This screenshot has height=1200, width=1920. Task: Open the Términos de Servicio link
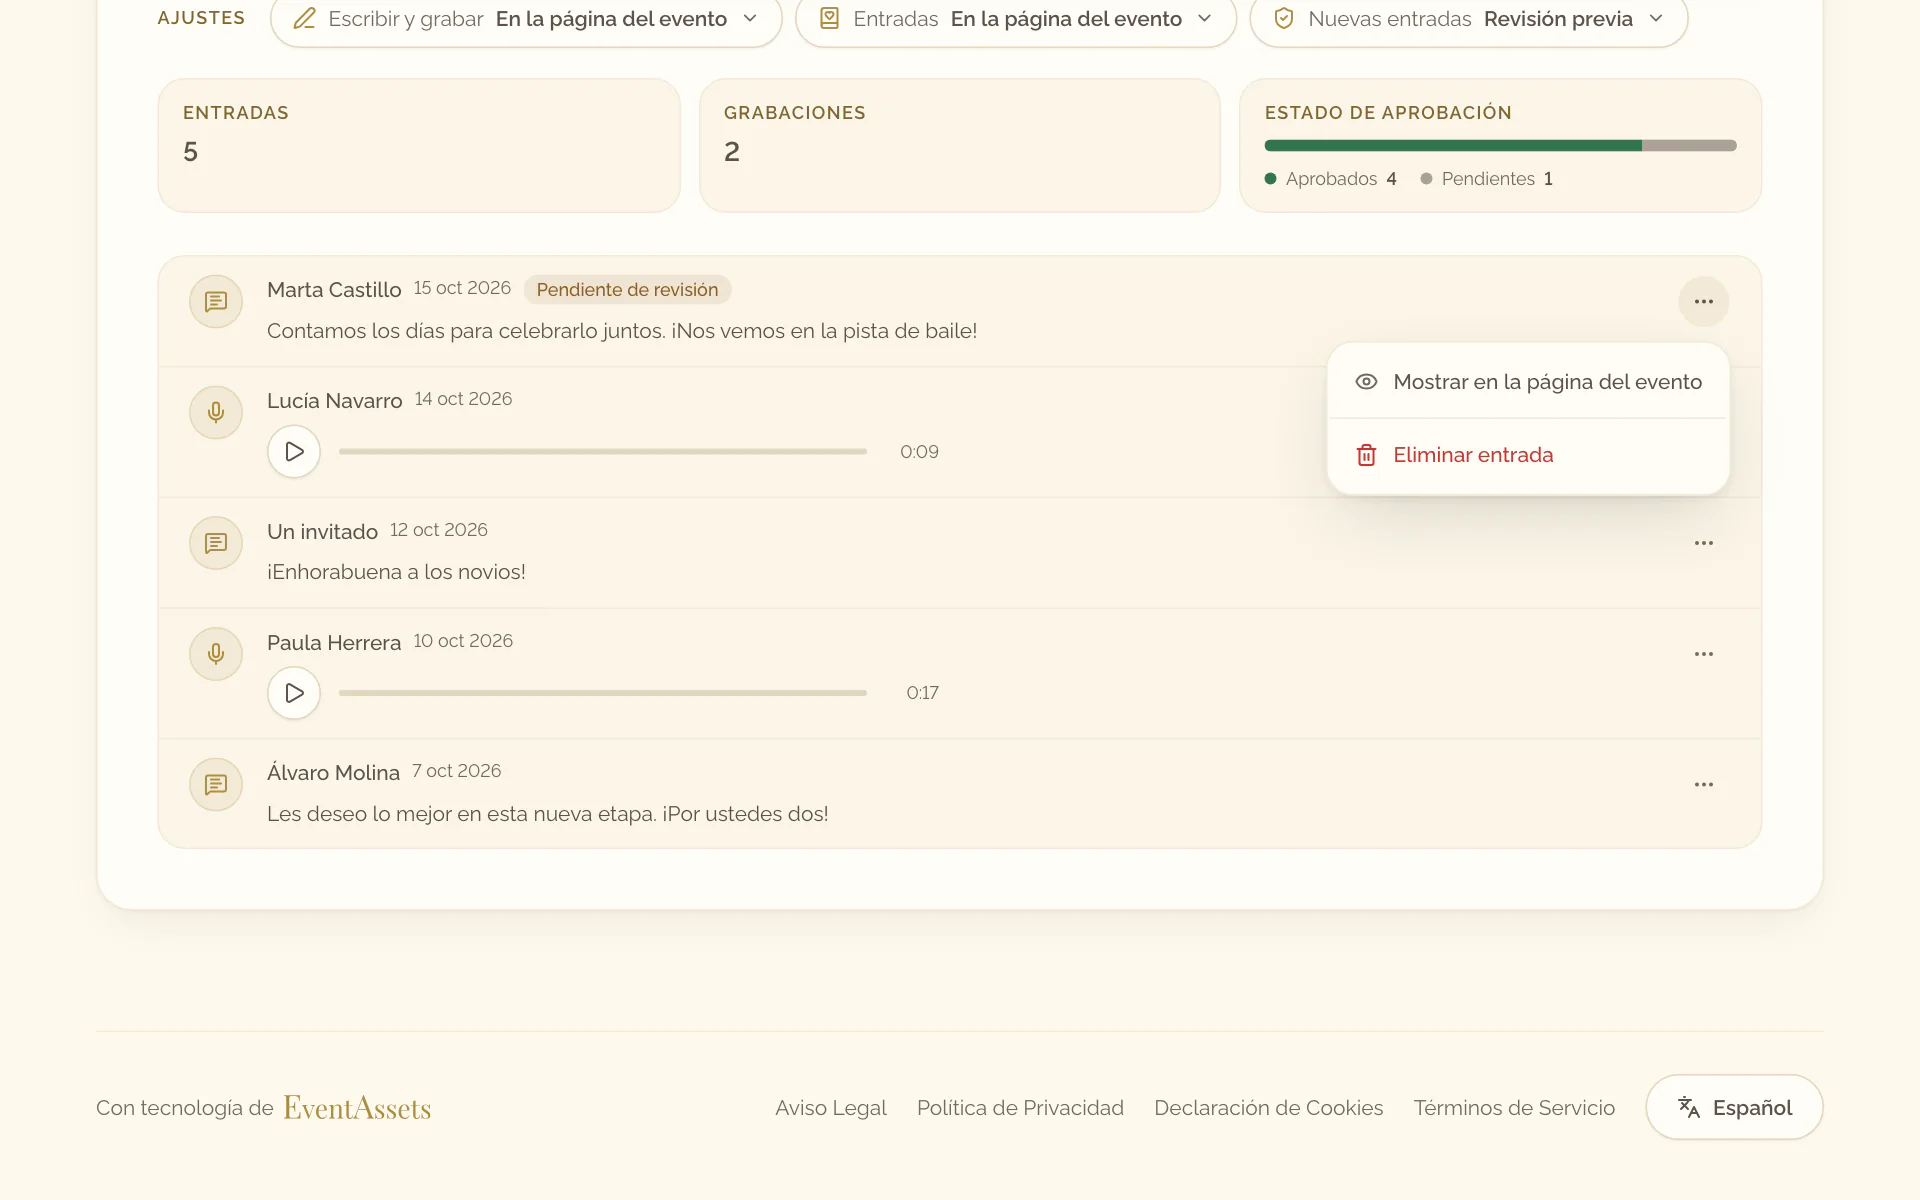1514,1108
